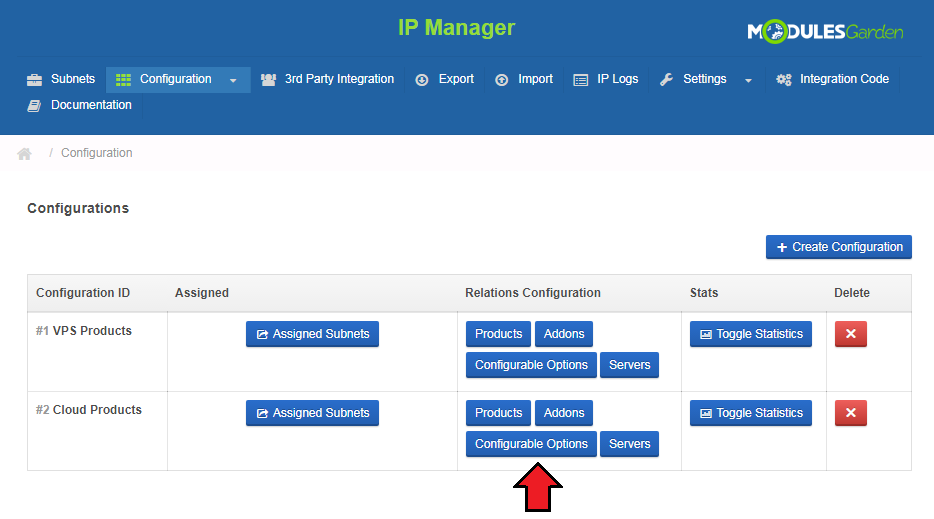Click the Settings wrench icon
The width and height of the screenshot is (934, 519).
(667, 80)
